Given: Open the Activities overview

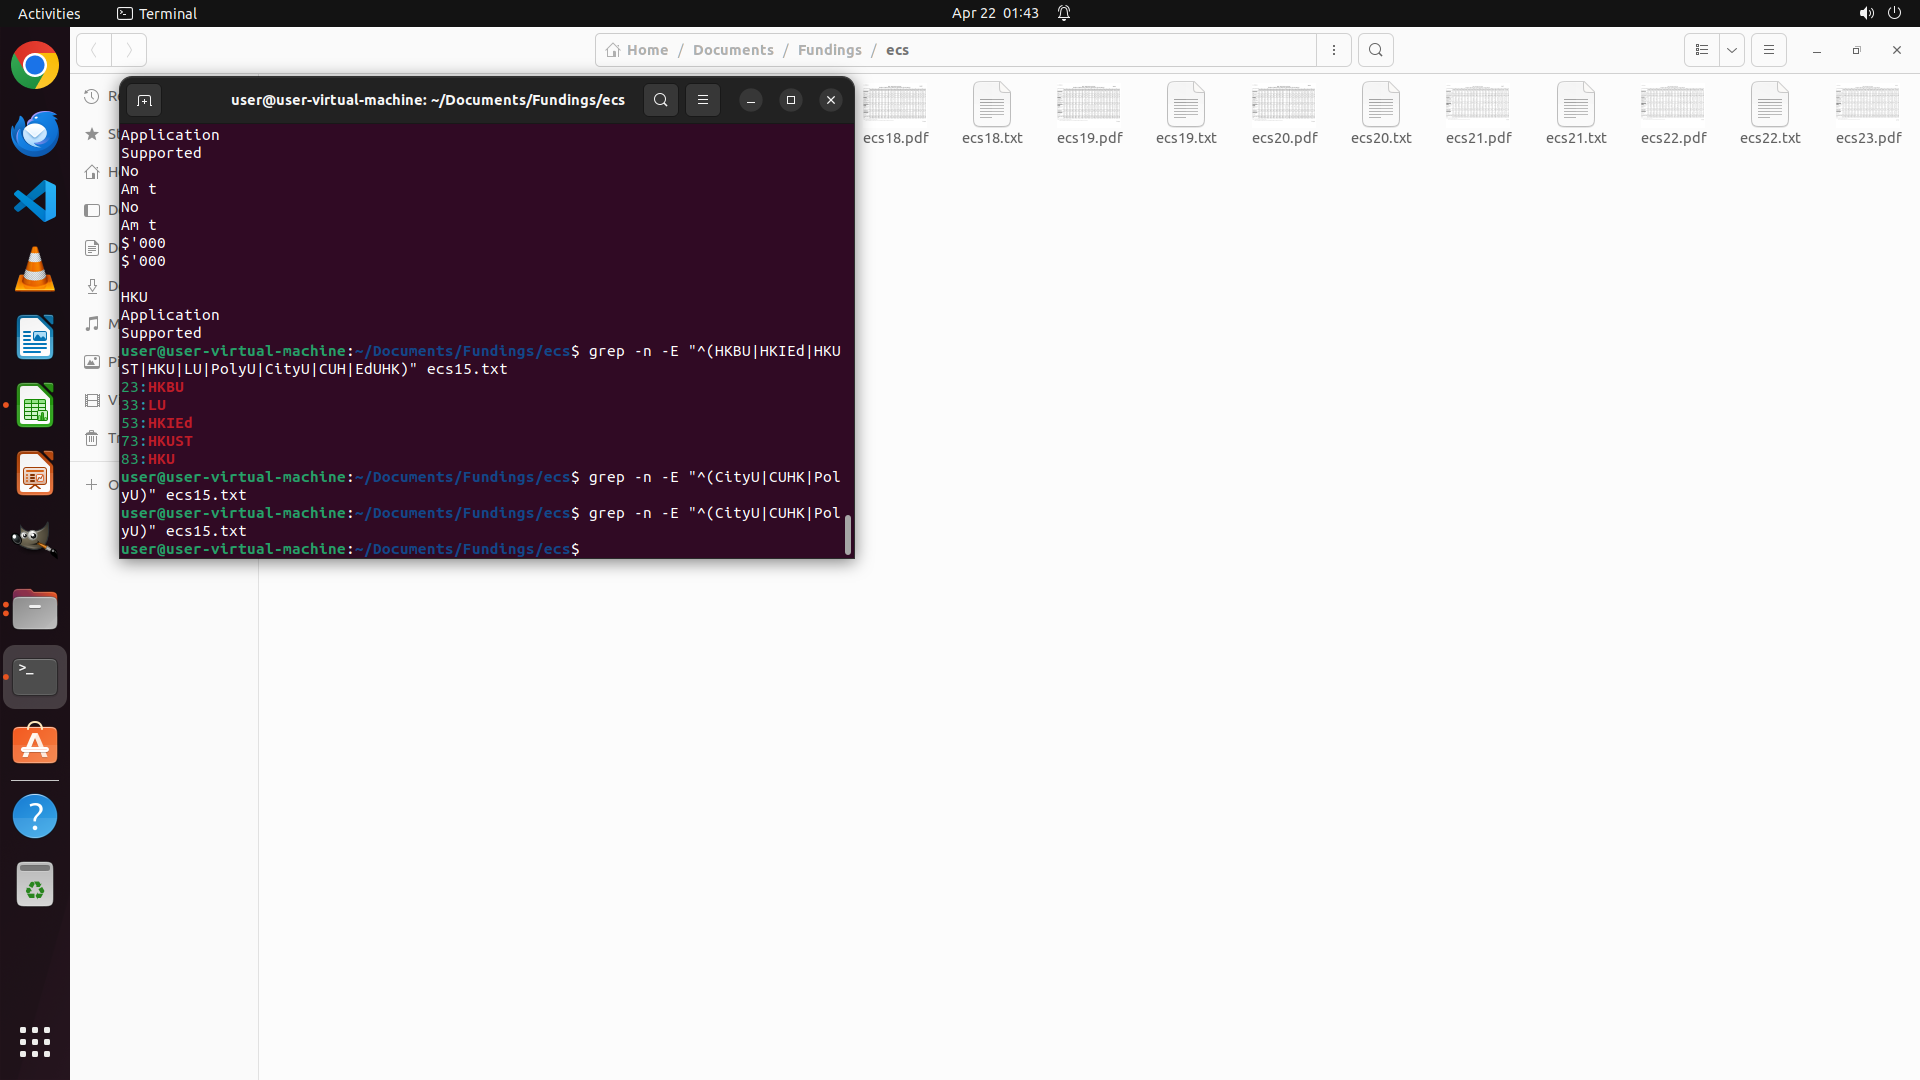Looking at the screenshot, I should [49, 13].
